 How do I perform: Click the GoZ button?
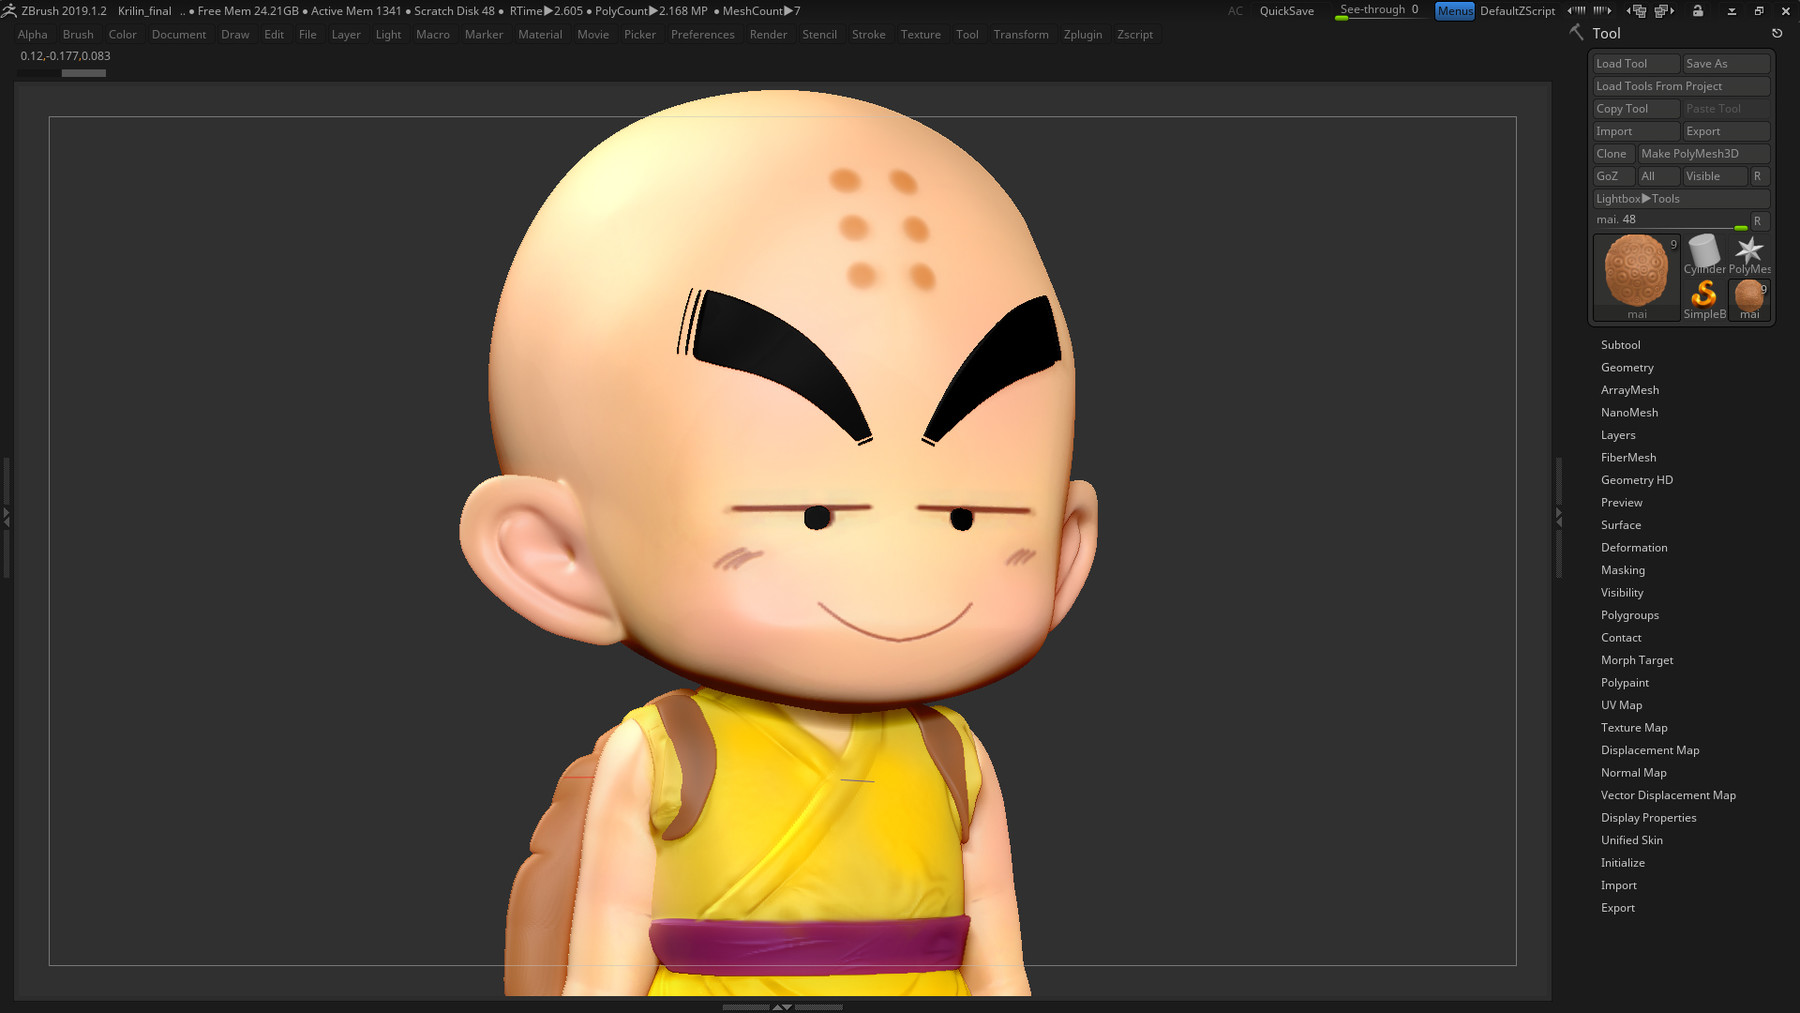[x=1613, y=176]
